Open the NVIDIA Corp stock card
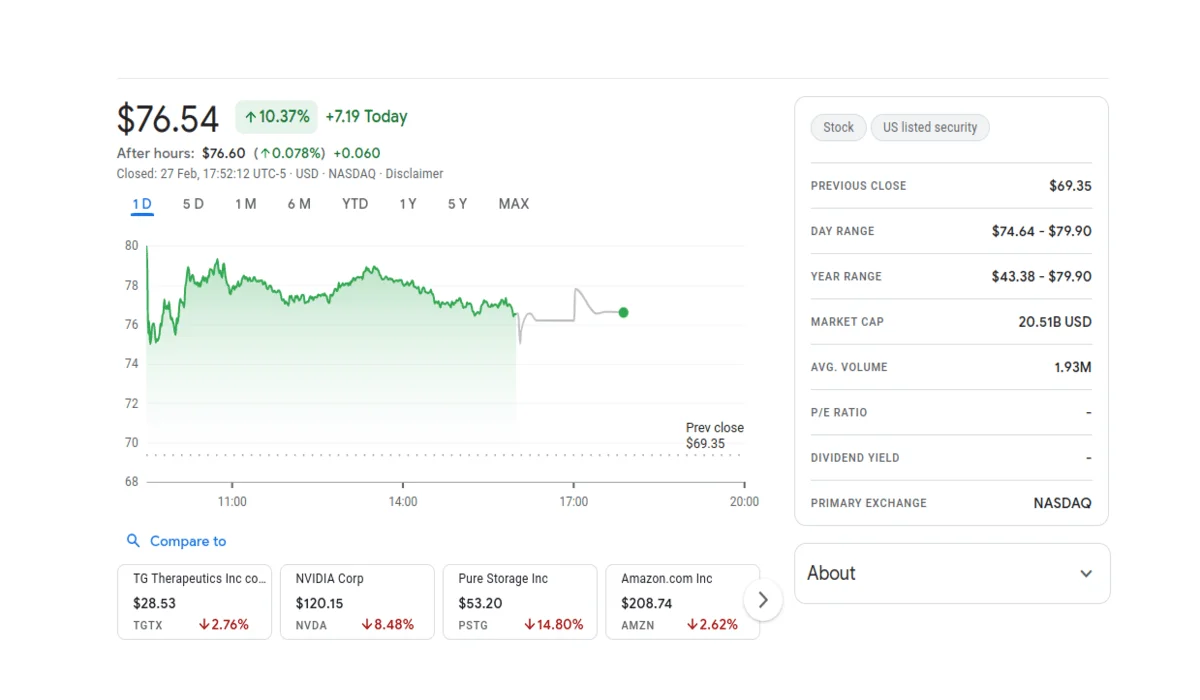Screen dimensions: 1200x700 (x=357, y=601)
